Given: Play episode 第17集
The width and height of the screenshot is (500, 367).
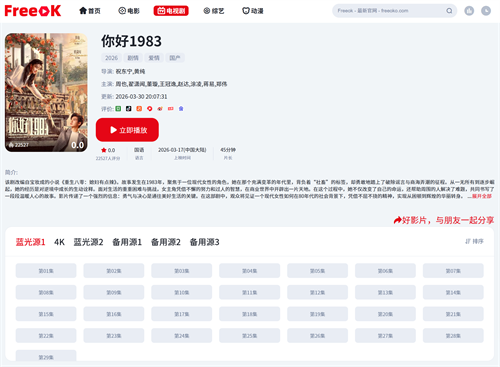Looking at the screenshot, I should pos(182,314).
